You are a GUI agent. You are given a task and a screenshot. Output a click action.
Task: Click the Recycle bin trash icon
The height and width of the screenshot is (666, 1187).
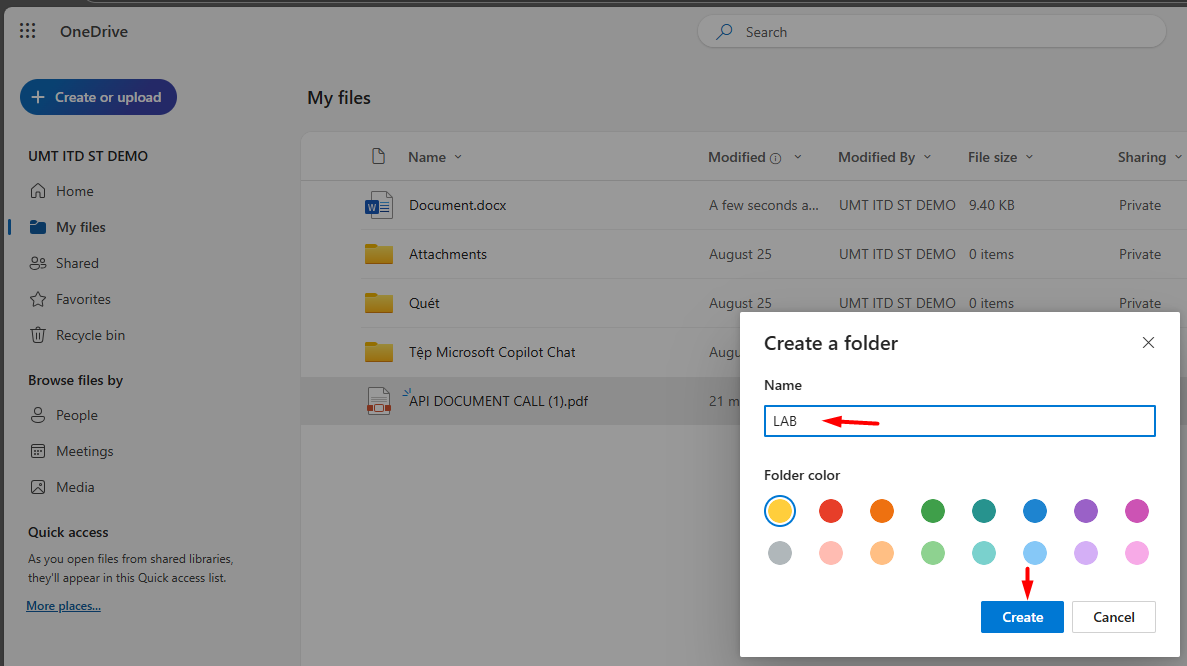(x=38, y=335)
